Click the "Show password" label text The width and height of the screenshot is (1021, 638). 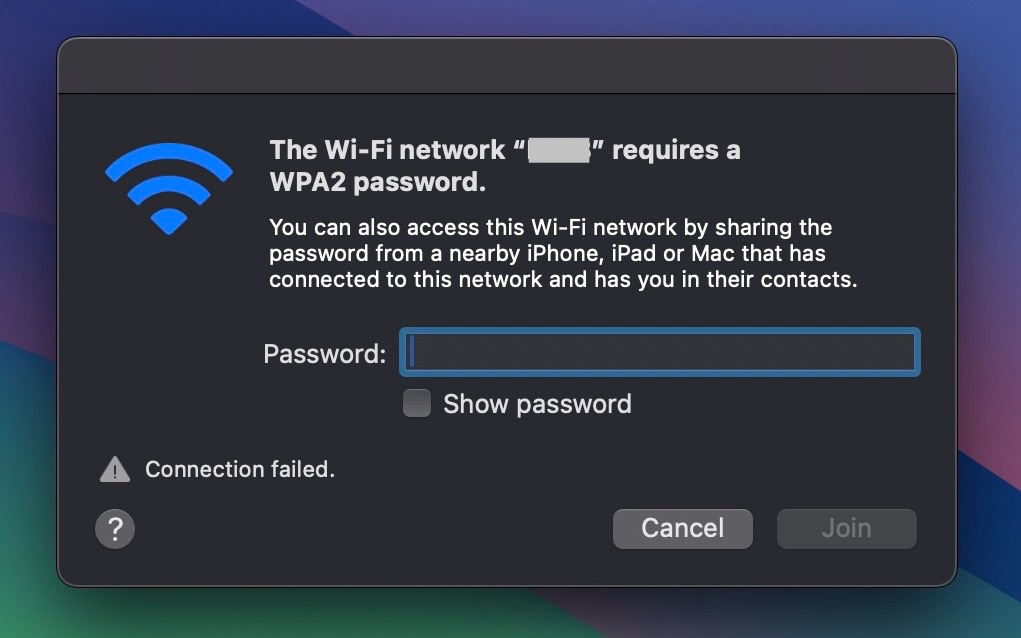pos(537,404)
